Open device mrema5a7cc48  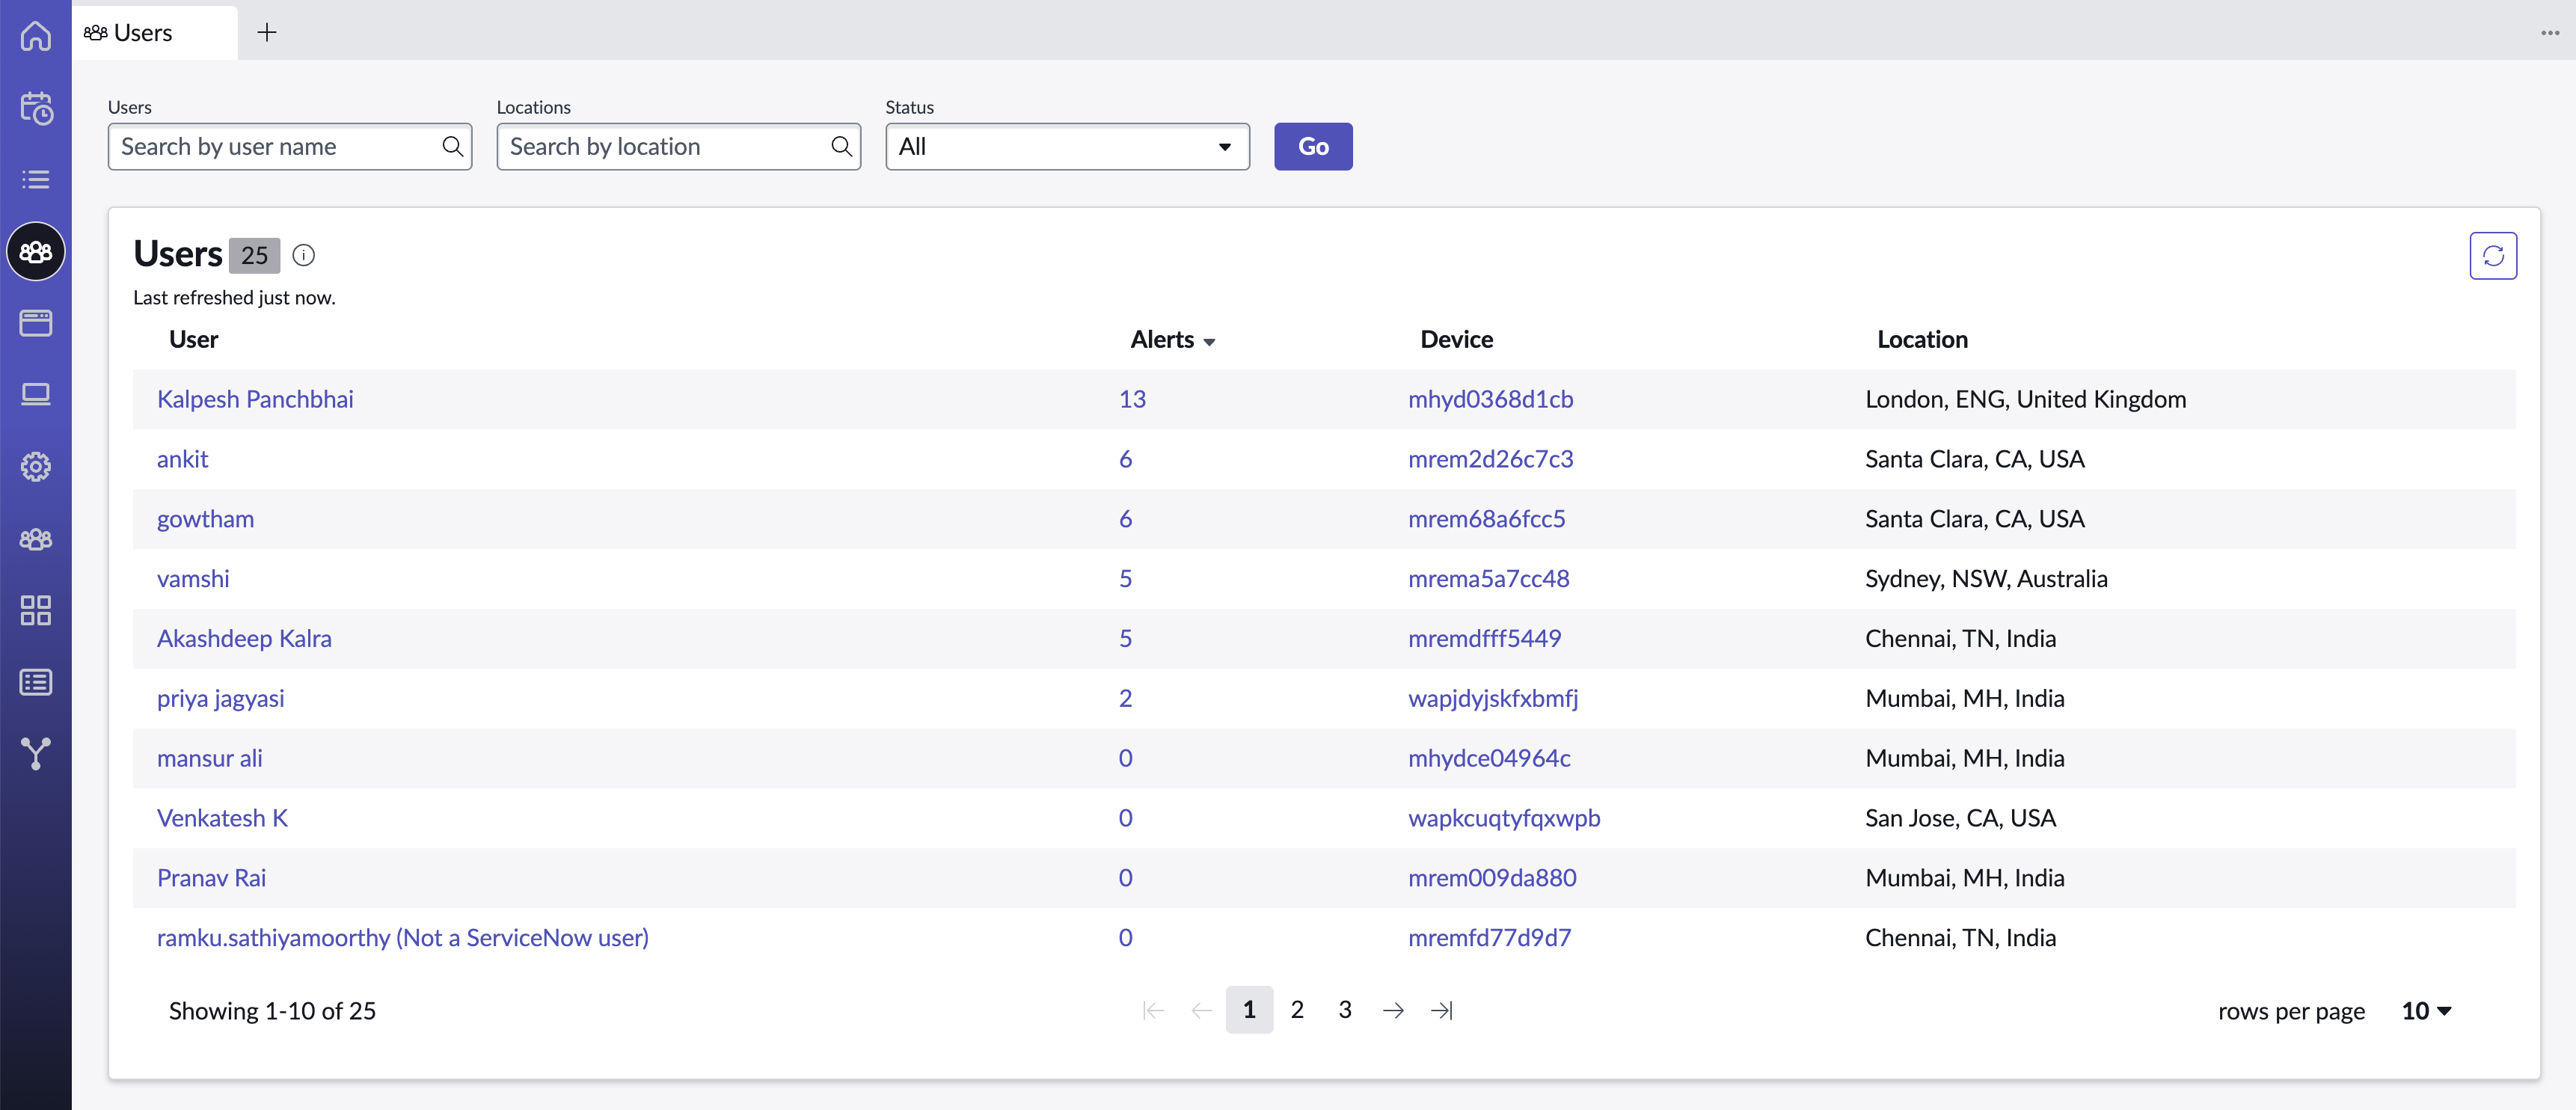click(x=1488, y=579)
